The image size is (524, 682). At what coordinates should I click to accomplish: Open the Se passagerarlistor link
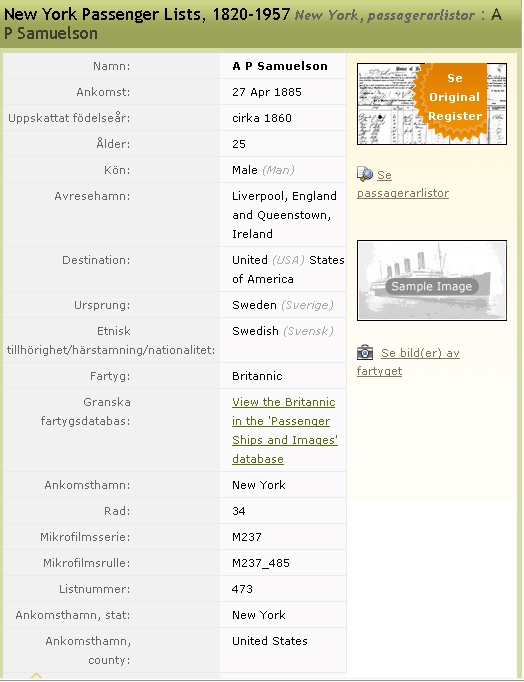403,184
